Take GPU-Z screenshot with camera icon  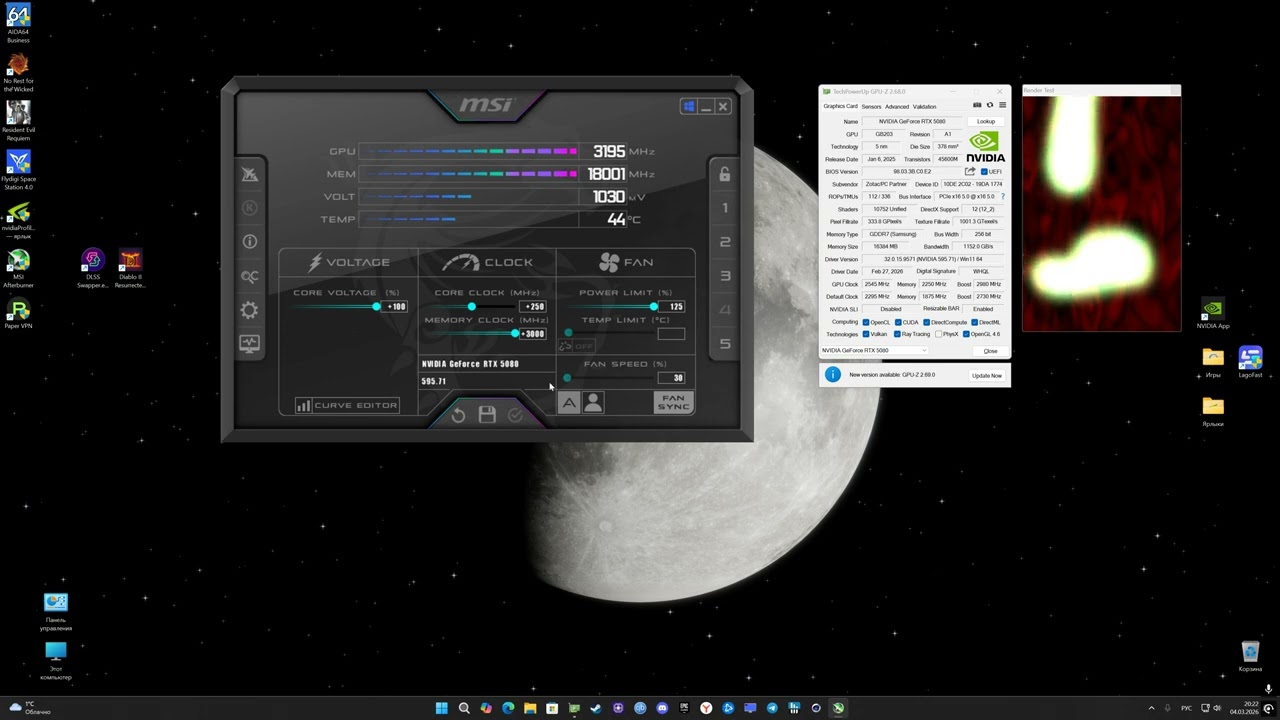click(977, 105)
